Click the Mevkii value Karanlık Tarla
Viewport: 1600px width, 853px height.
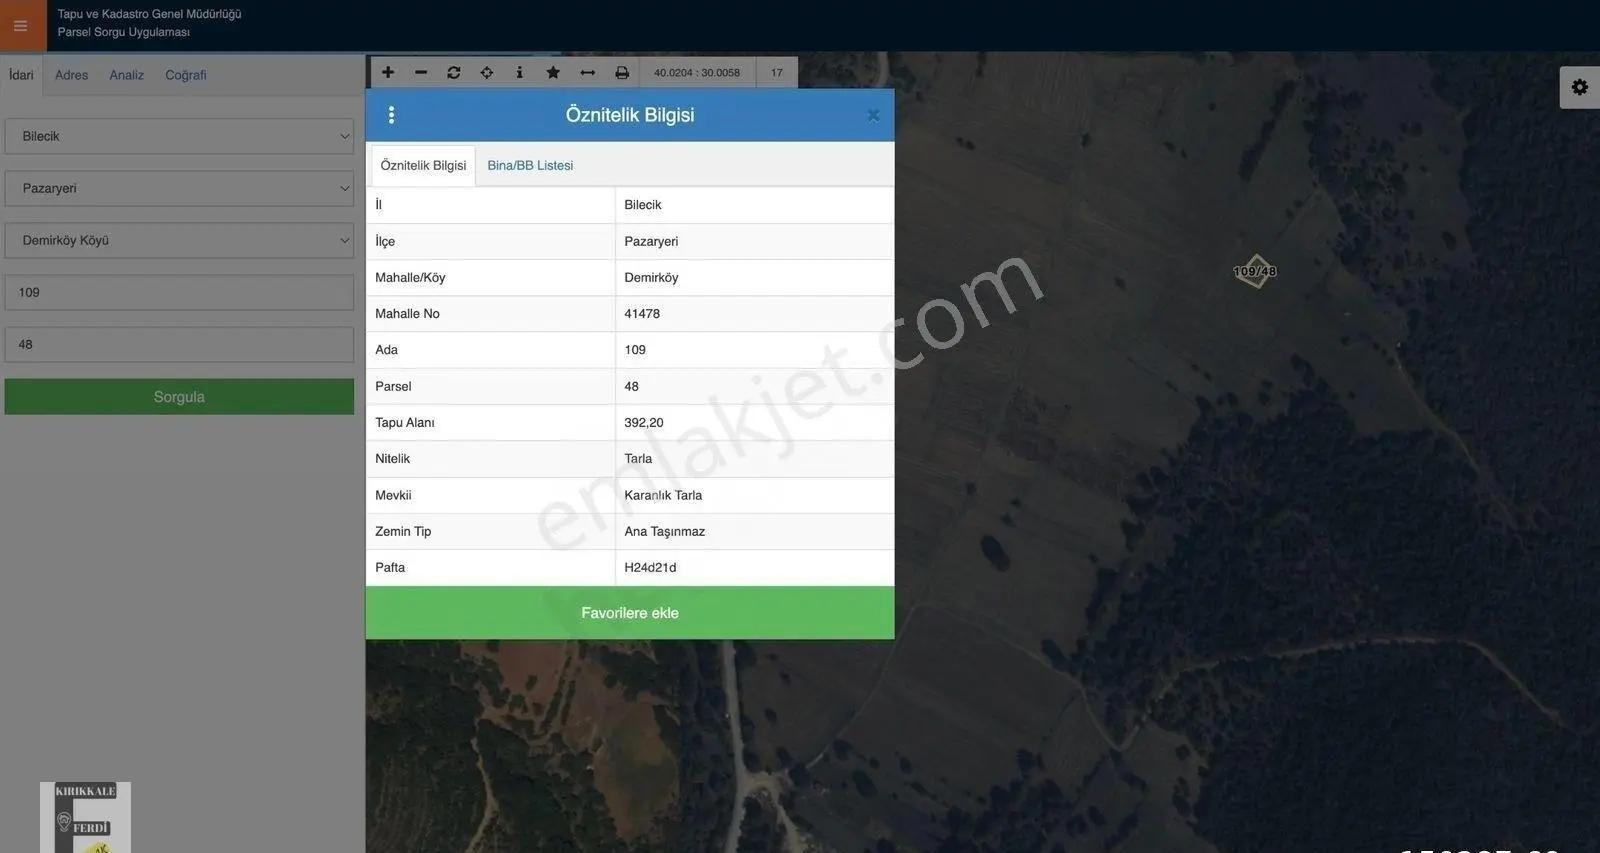click(x=663, y=495)
